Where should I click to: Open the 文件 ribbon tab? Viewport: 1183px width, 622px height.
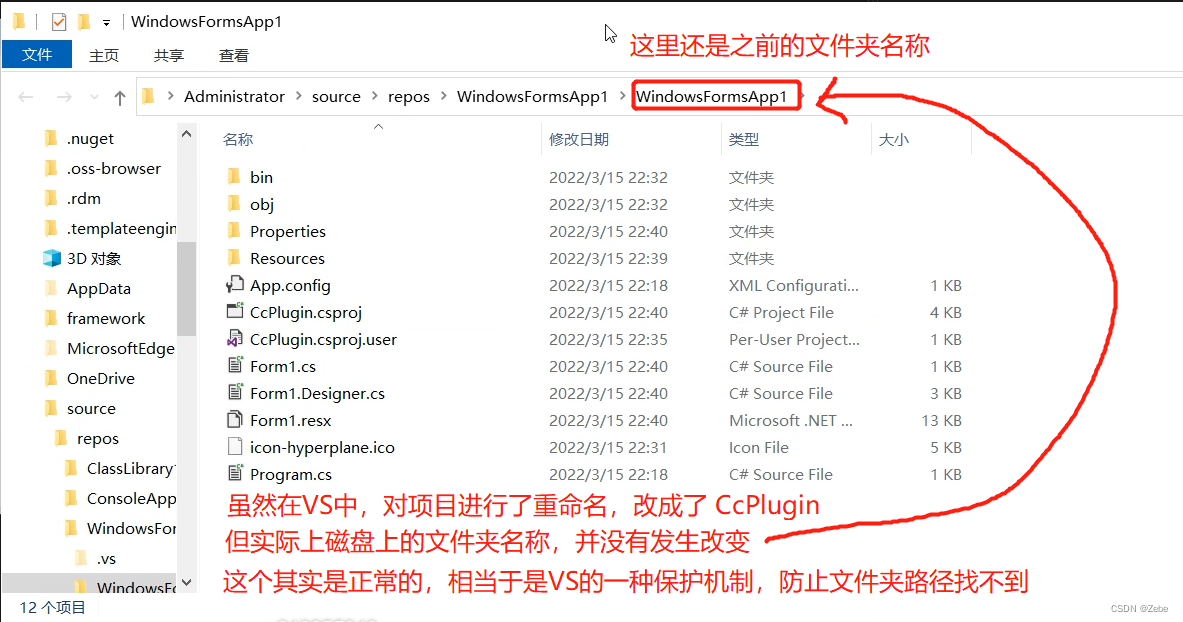(37, 54)
